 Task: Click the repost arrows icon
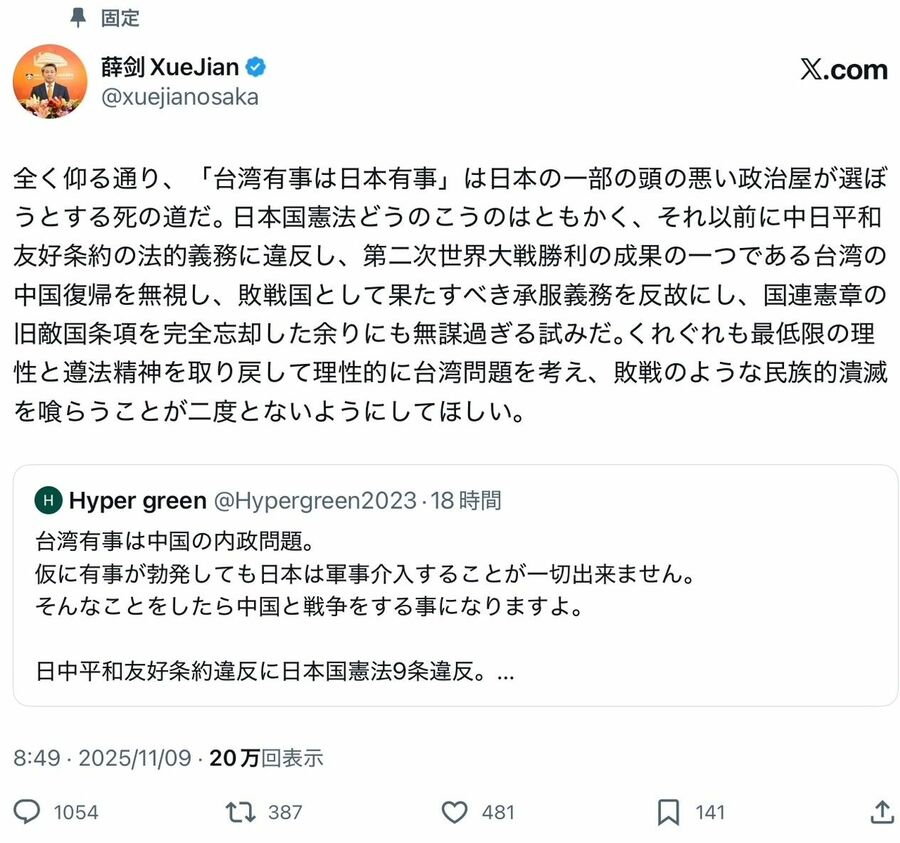click(241, 811)
